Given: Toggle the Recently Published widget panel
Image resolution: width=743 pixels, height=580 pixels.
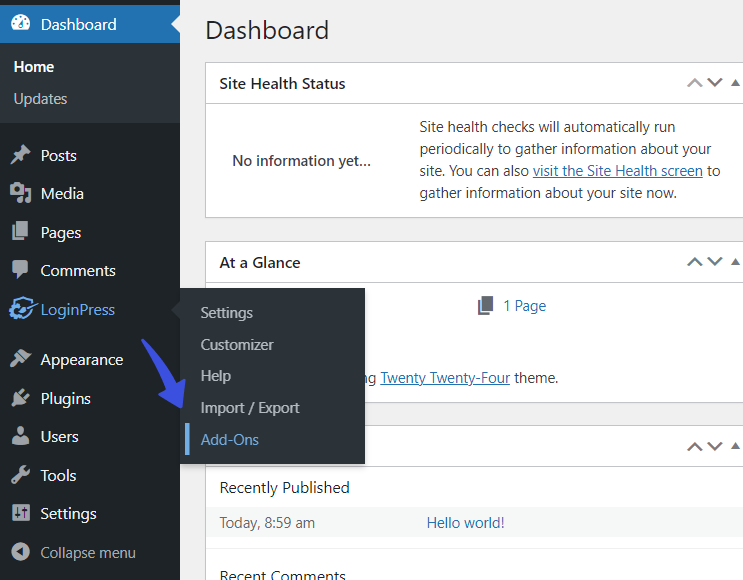Looking at the screenshot, I should pyautogui.click(x=735, y=446).
